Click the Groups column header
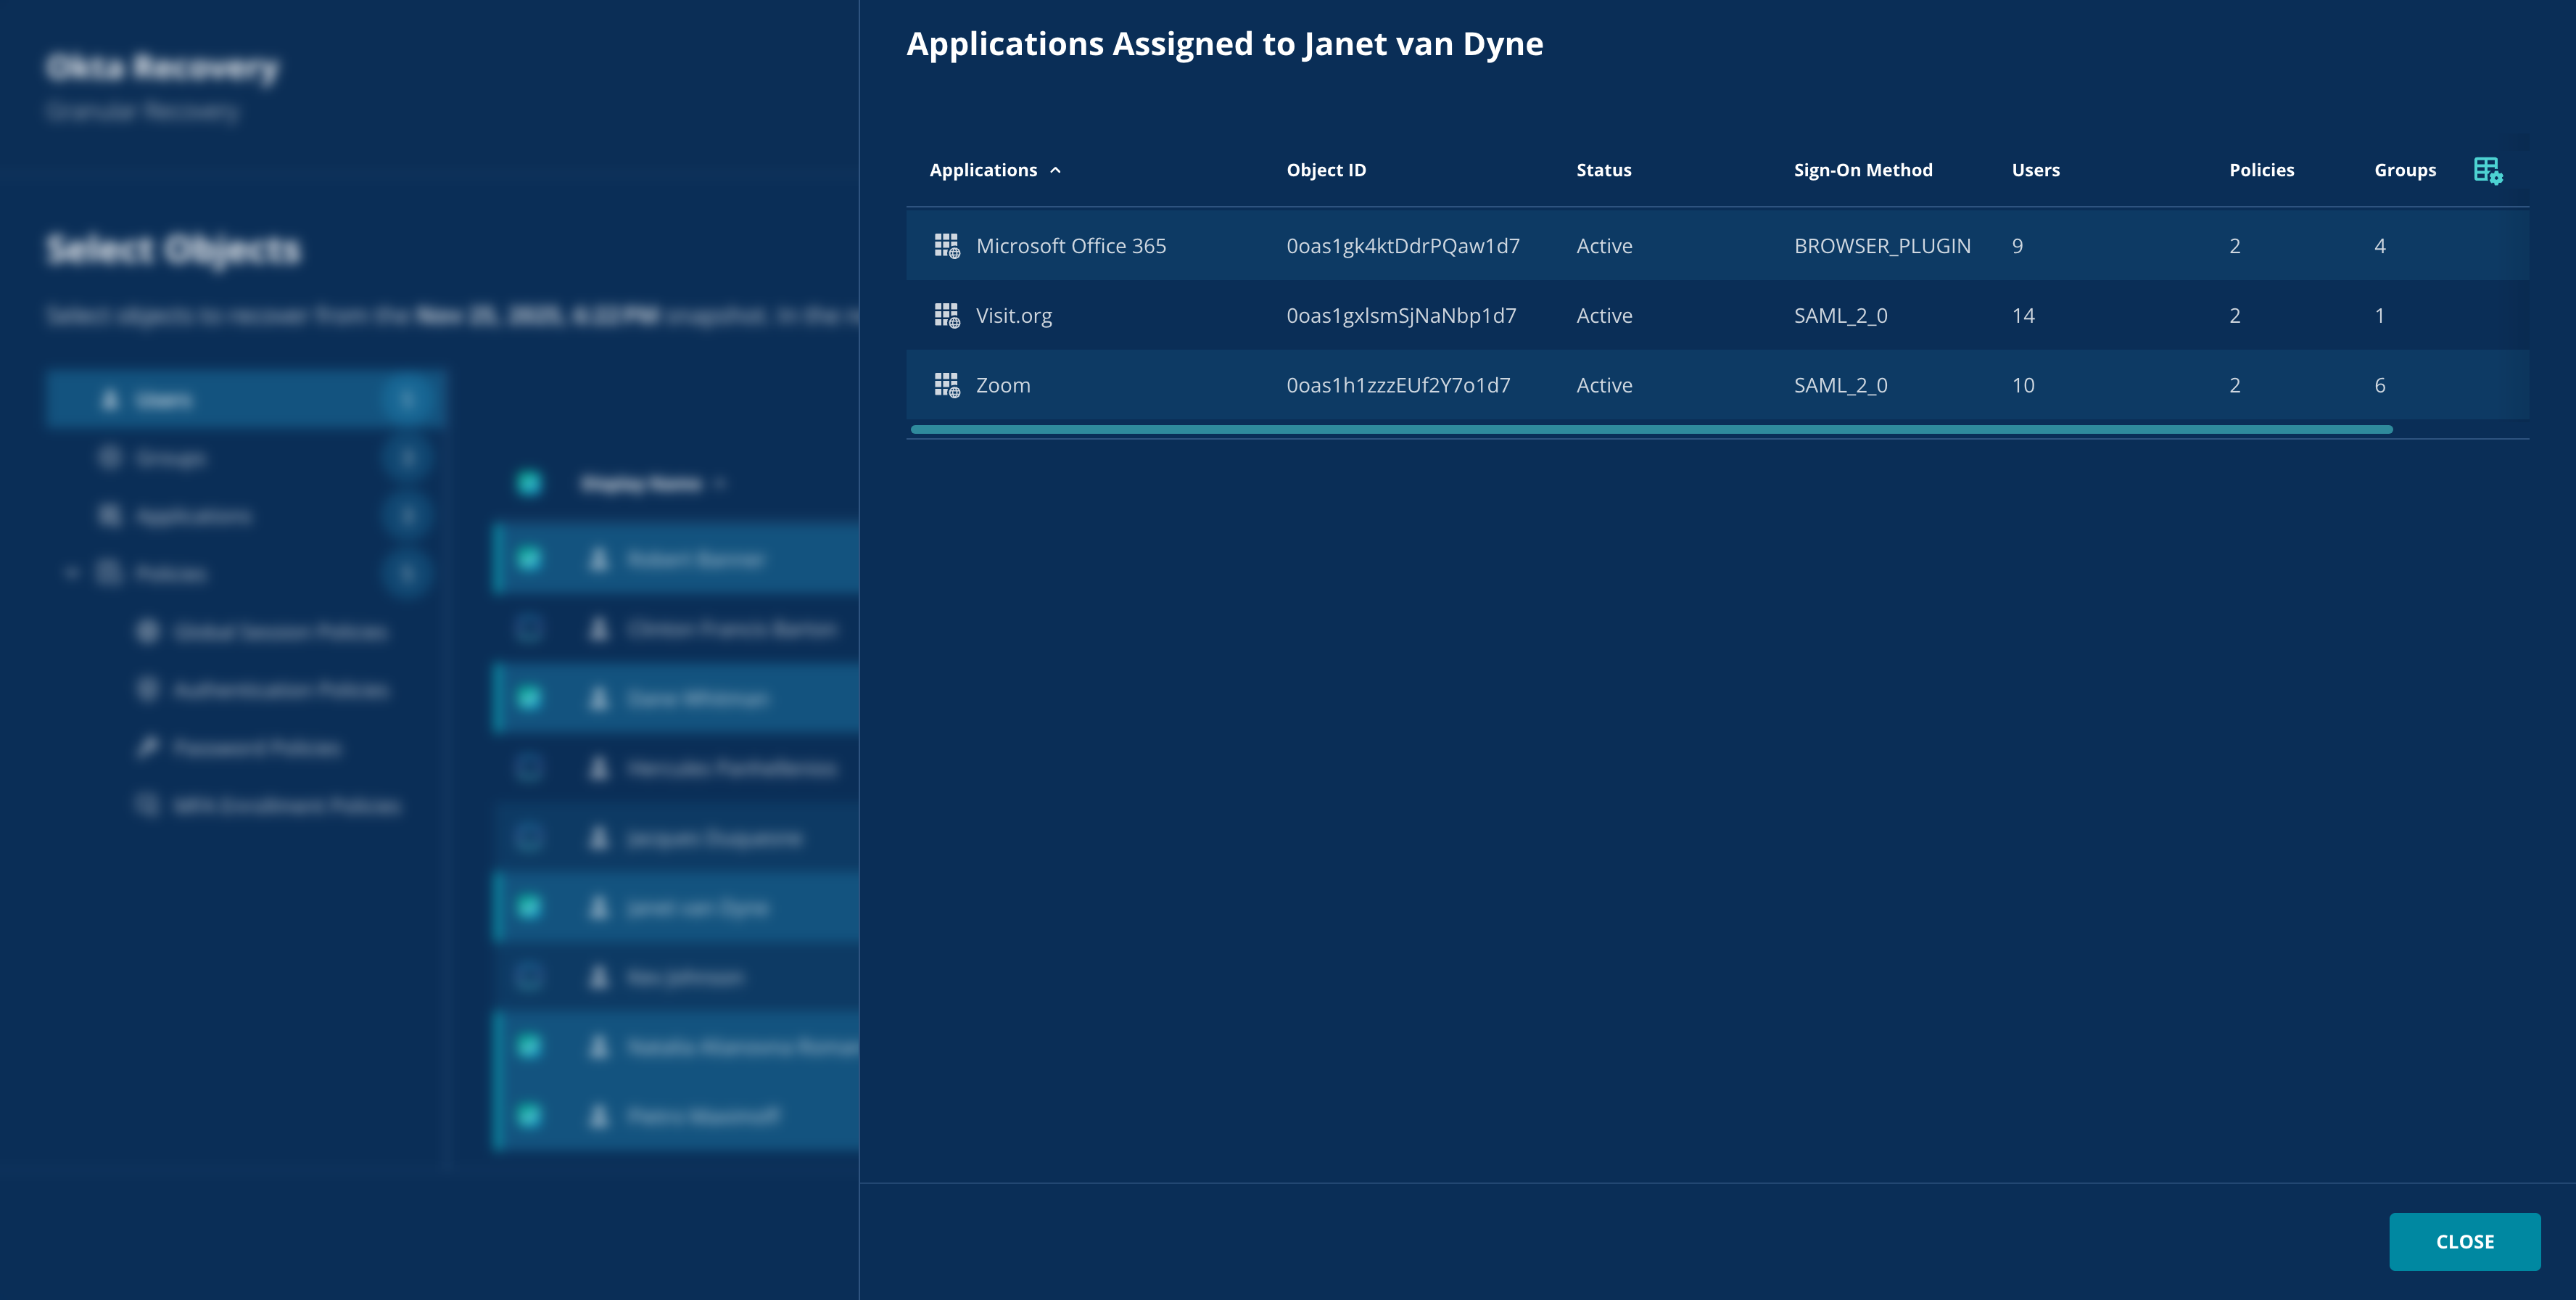 [x=2404, y=171]
